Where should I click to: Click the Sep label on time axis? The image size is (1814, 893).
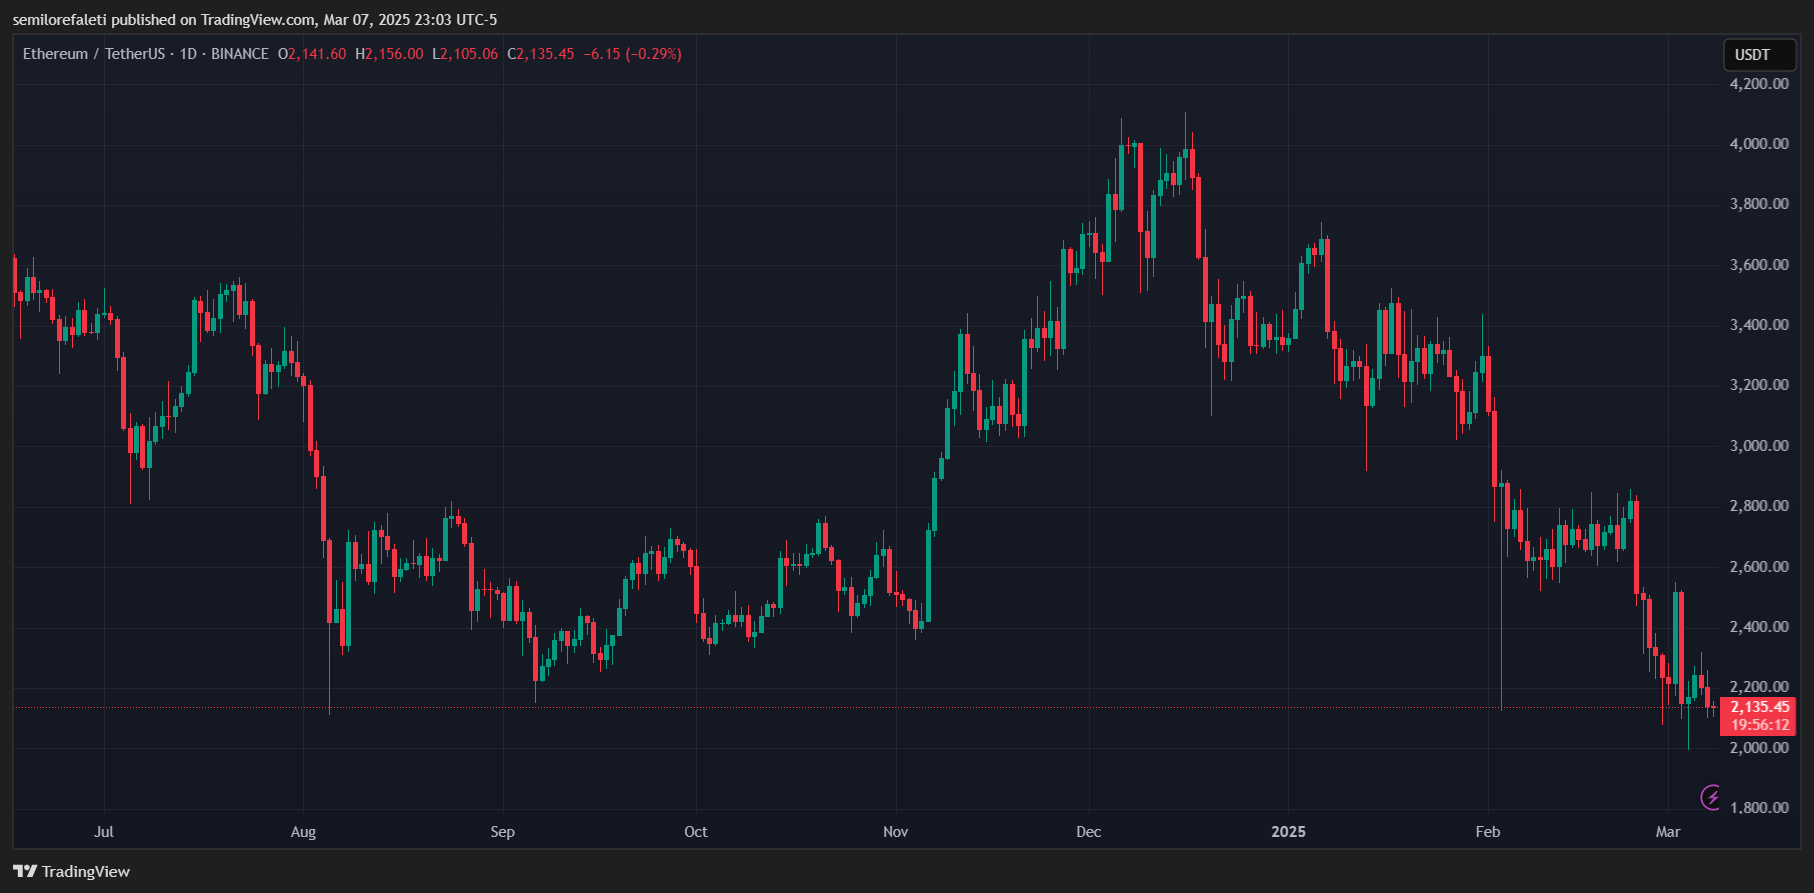point(503,832)
